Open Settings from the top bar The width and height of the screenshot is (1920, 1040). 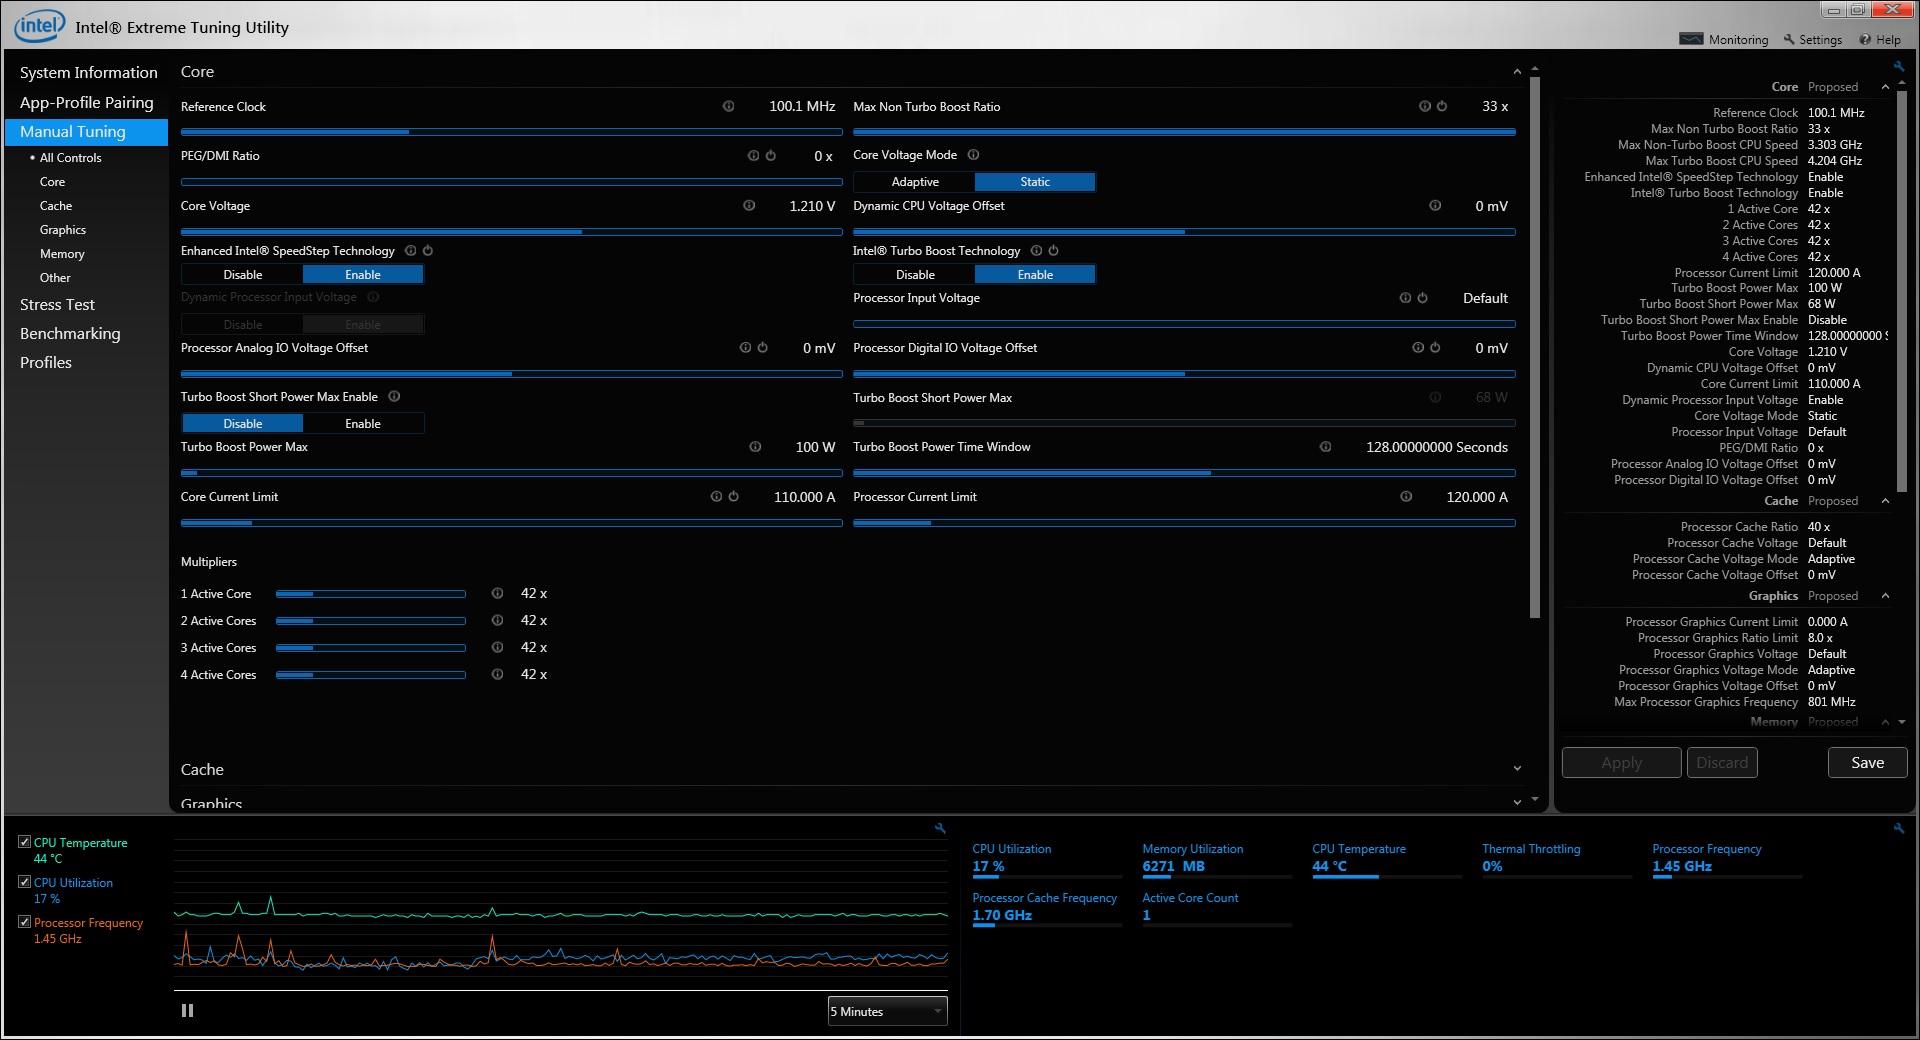click(x=1812, y=40)
